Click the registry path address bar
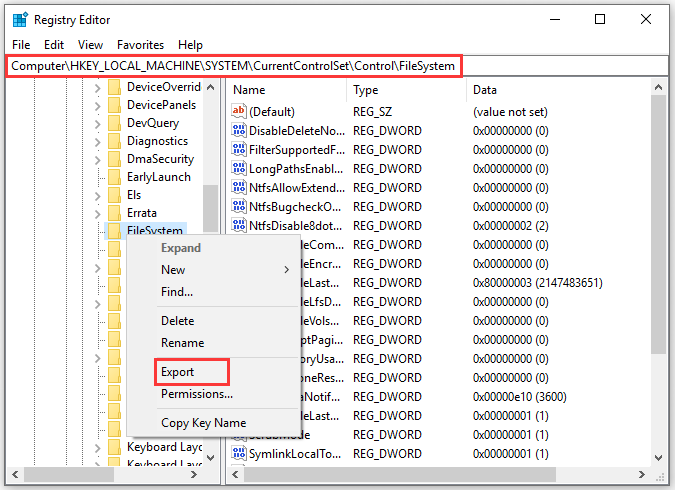This screenshot has width=675, height=490. (x=338, y=66)
